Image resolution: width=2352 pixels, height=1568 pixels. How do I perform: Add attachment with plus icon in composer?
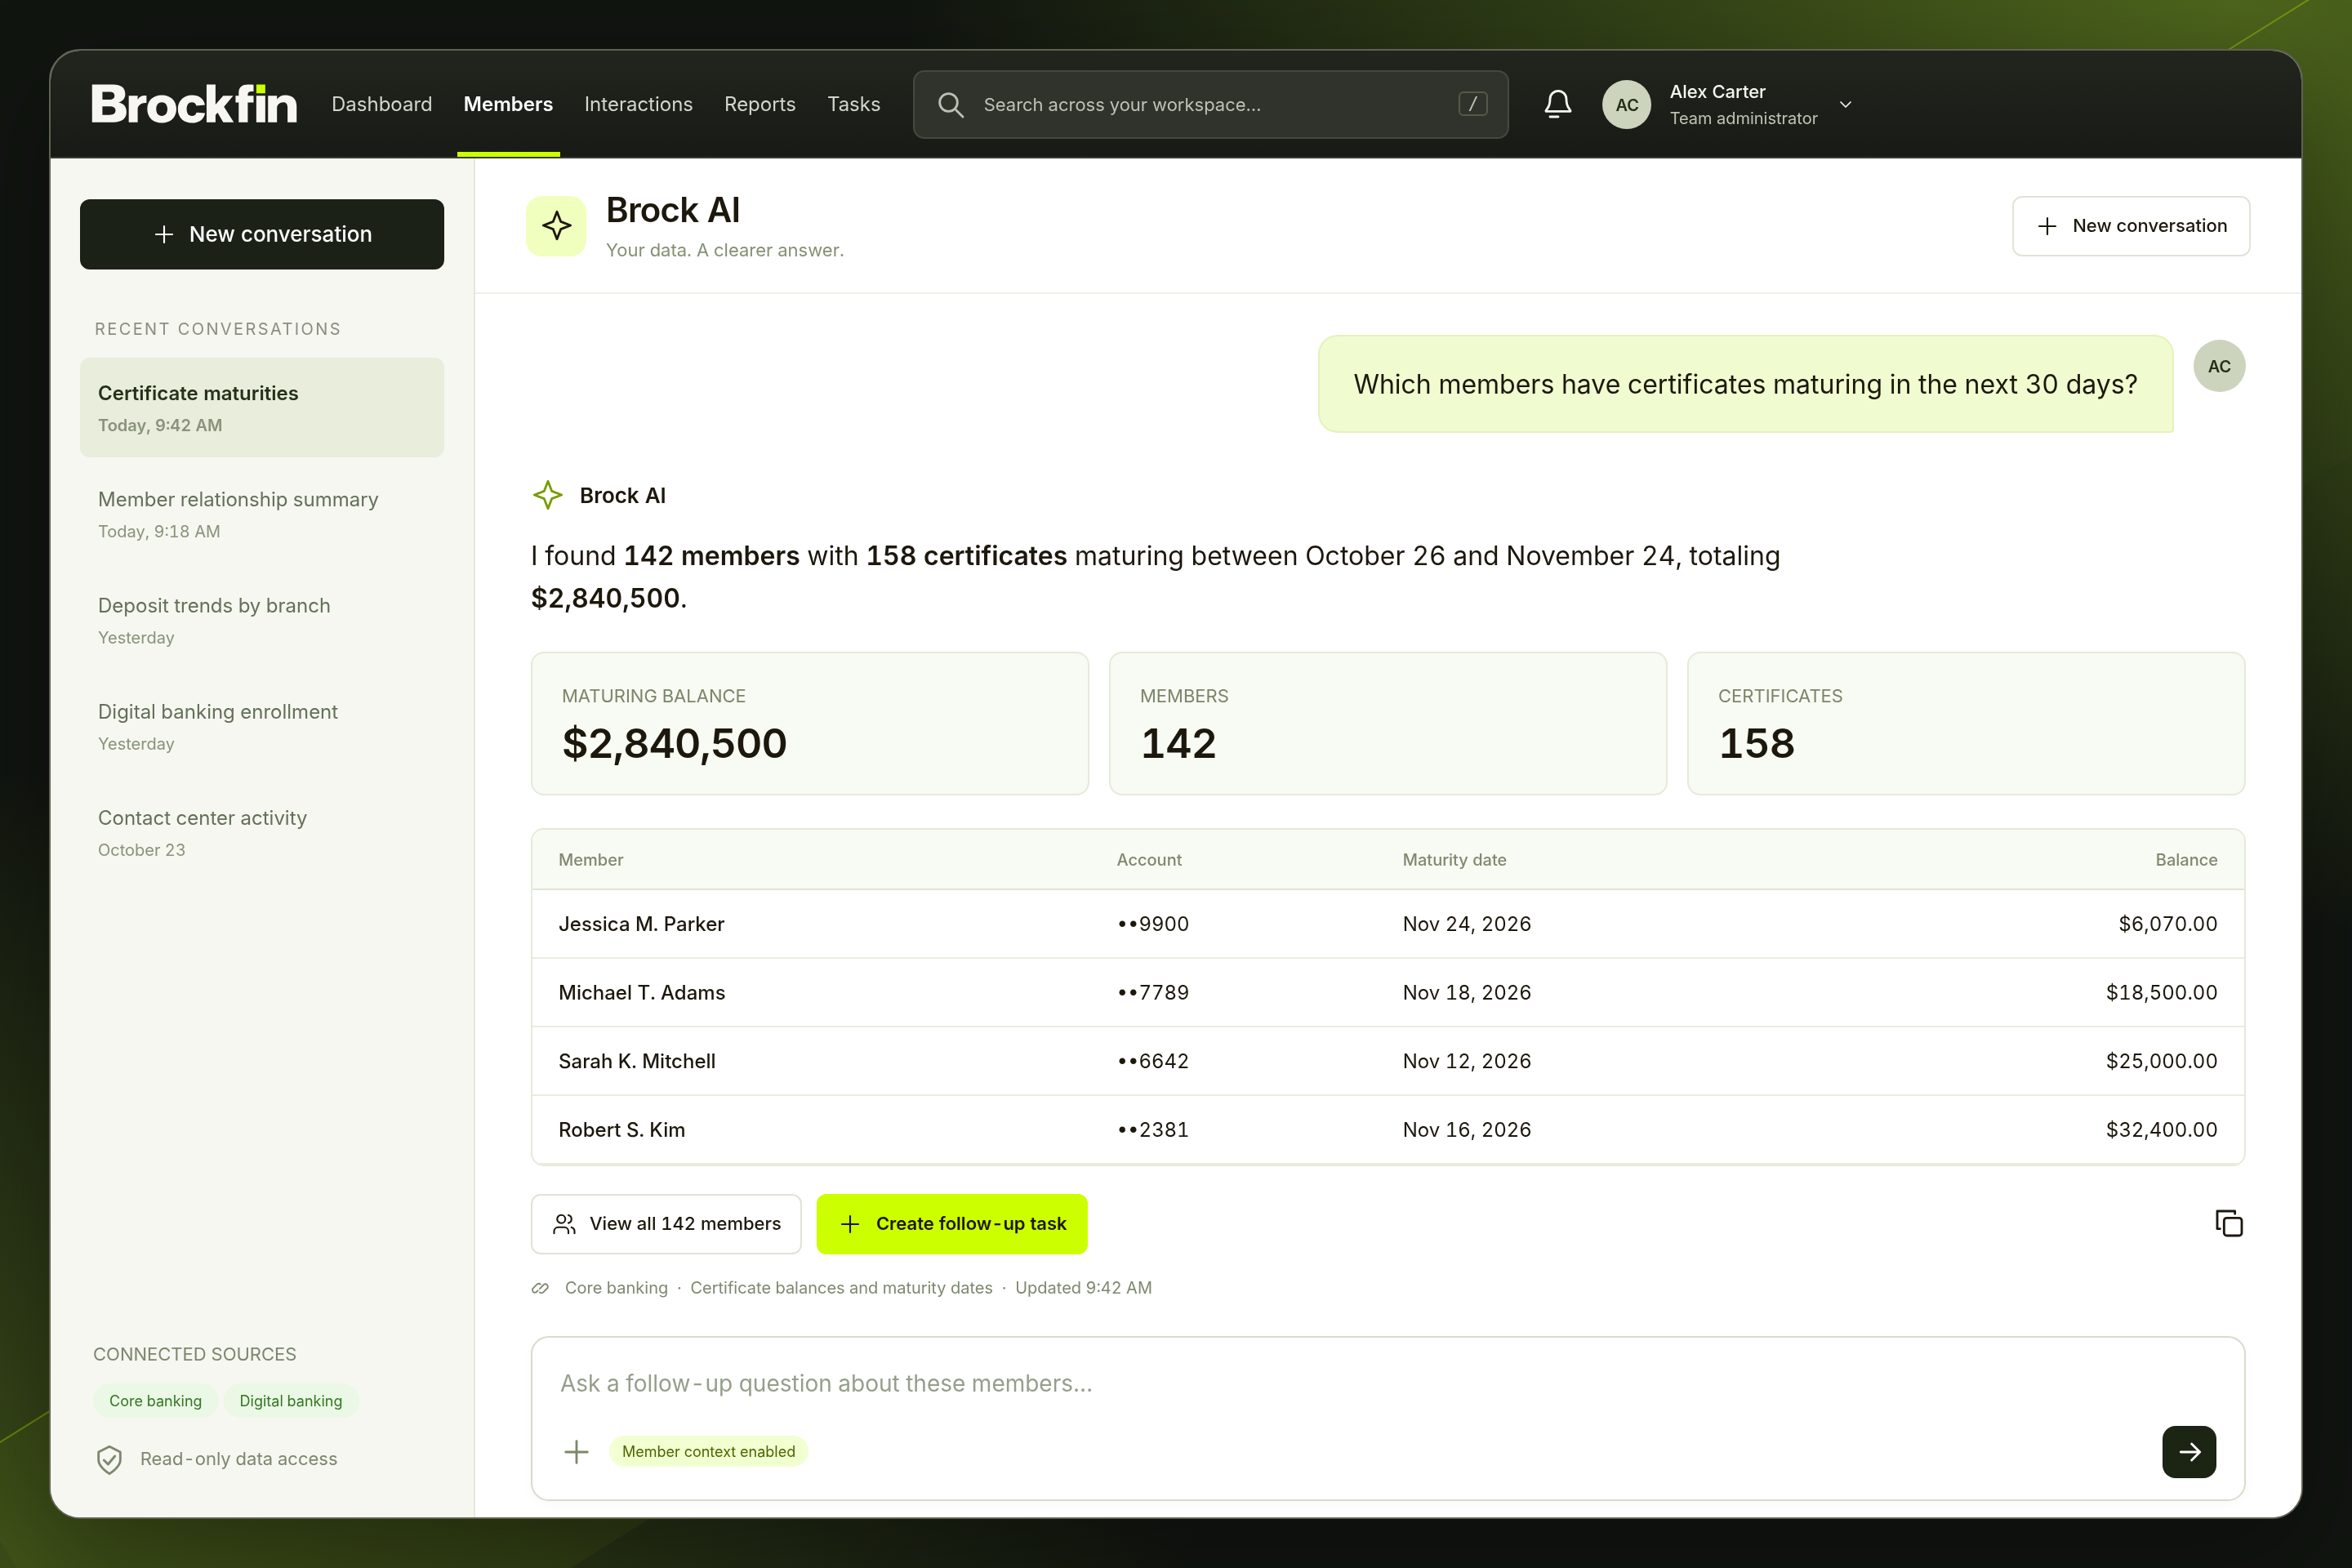(x=576, y=1451)
